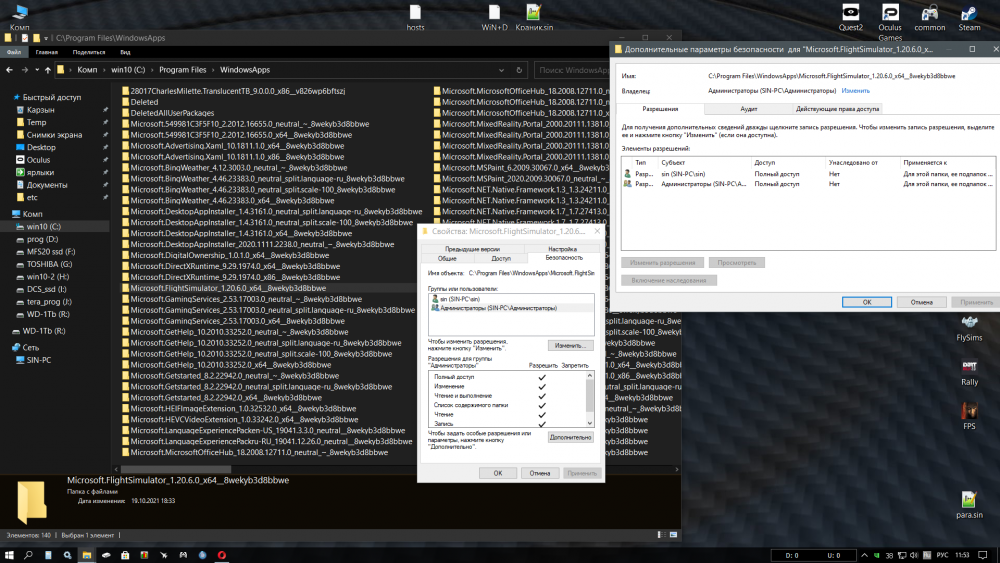
Task: Open the Quest2 desktop icon
Action: [x=850, y=15]
